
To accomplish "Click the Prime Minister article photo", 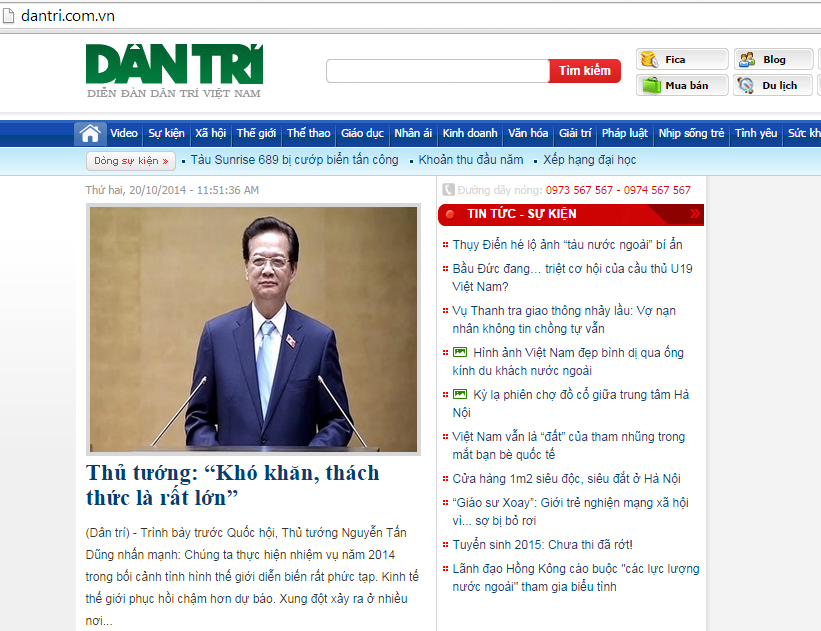I will point(253,329).
